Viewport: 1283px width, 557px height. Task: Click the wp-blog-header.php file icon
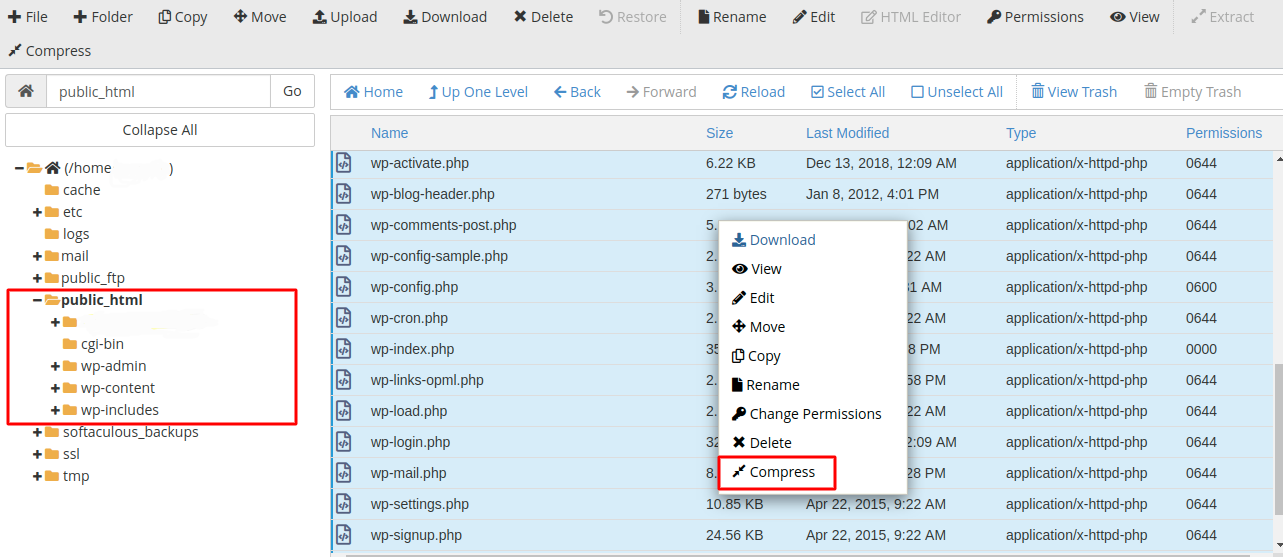coord(344,194)
